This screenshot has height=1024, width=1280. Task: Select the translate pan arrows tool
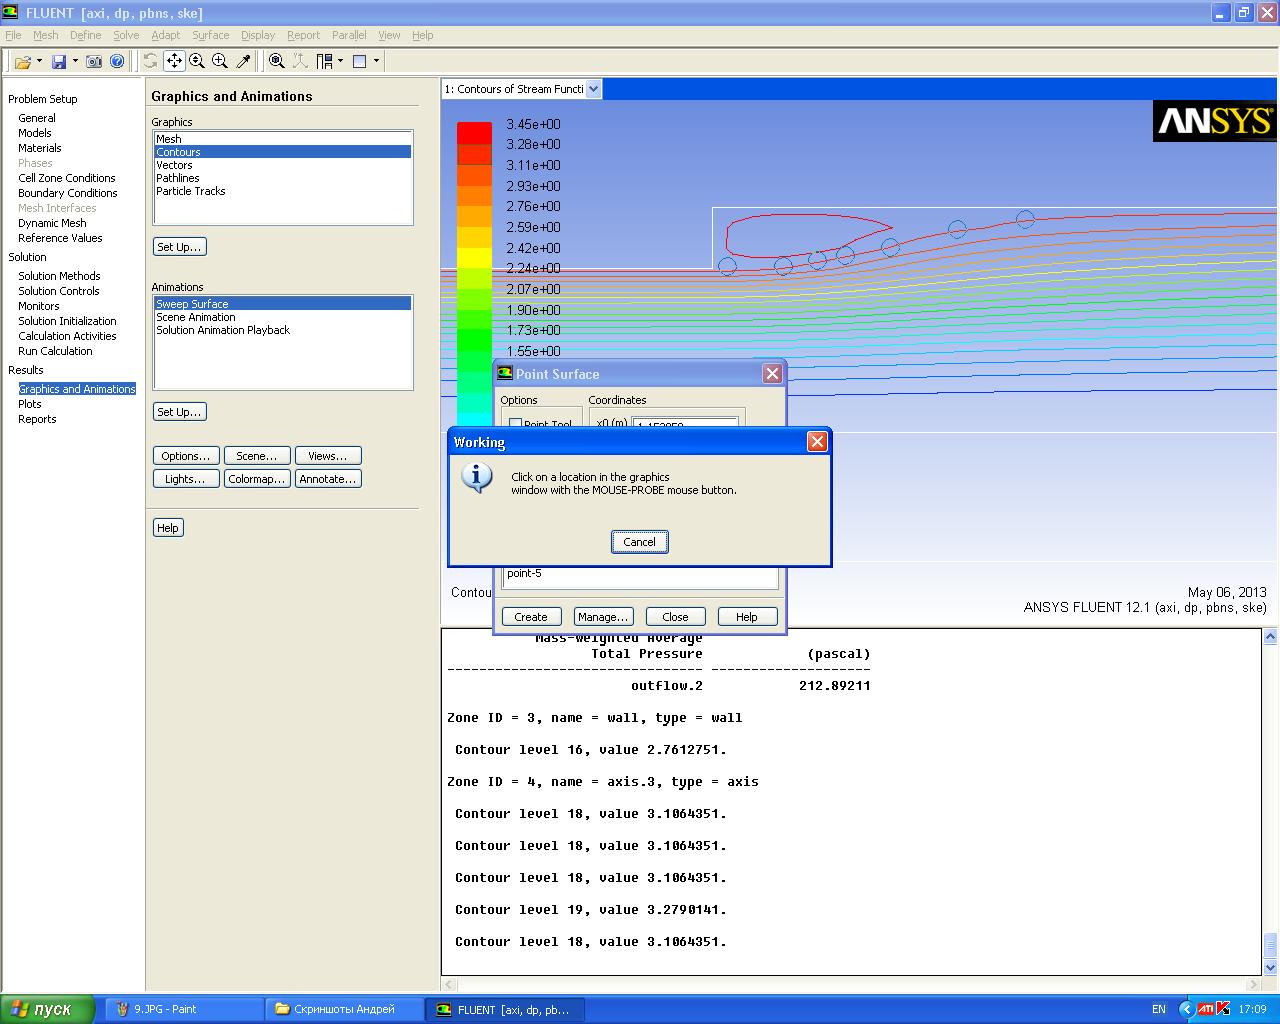(174, 61)
